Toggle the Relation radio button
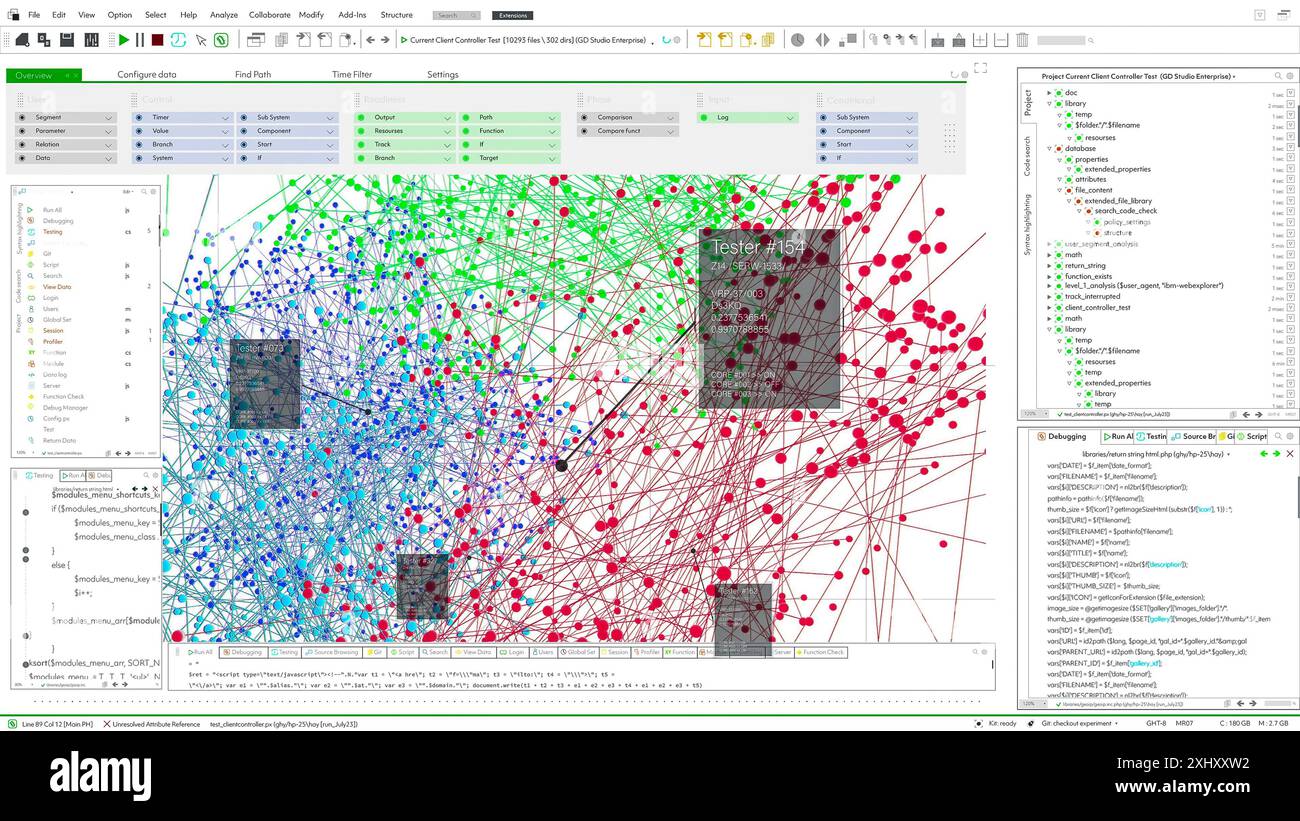This screenshot has height=821, width=1300. click(22, 144)
